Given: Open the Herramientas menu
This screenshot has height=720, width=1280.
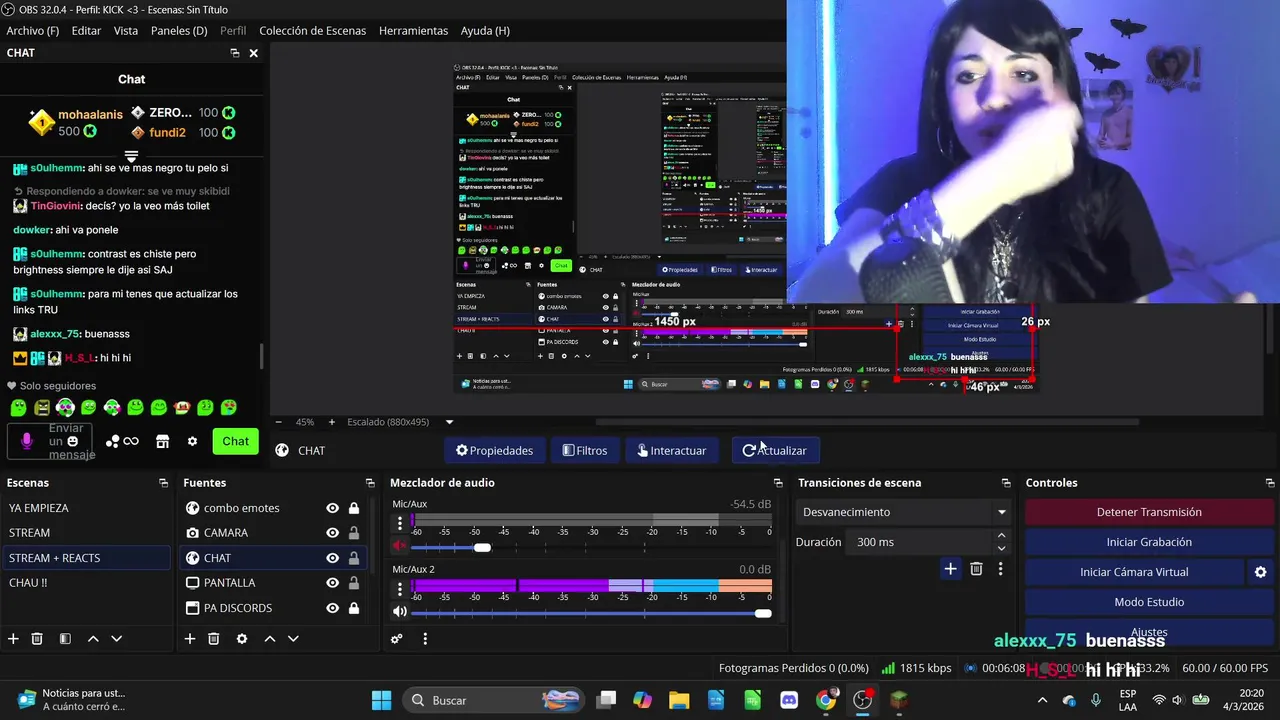Looking at the screenshot, I should tap(413, 31).
